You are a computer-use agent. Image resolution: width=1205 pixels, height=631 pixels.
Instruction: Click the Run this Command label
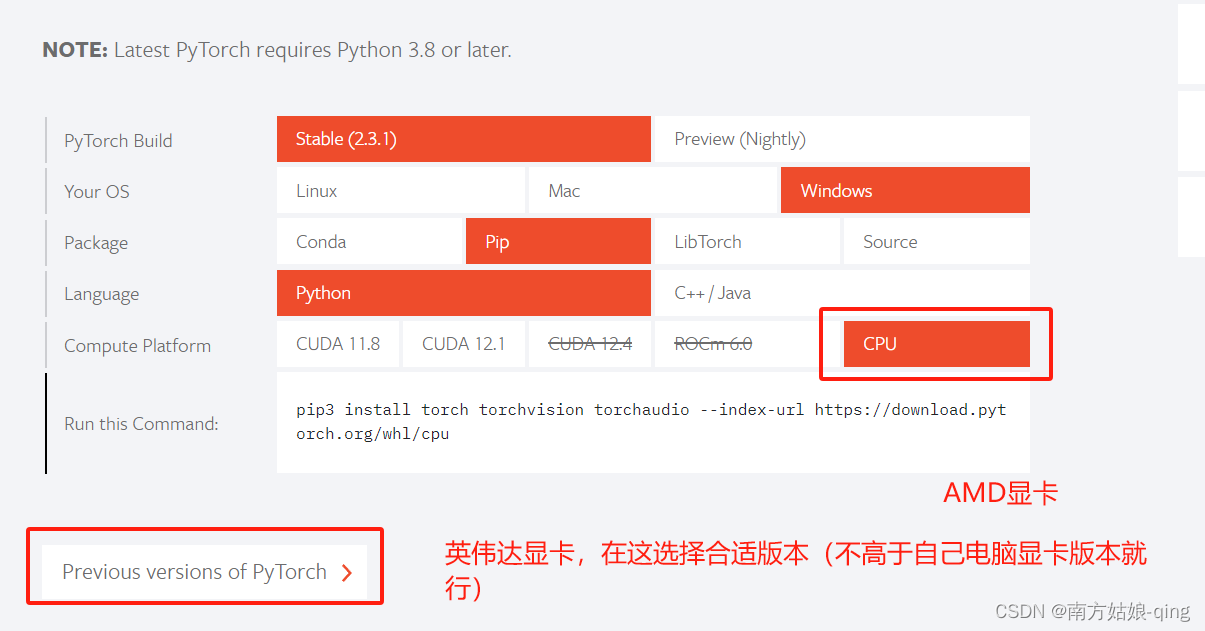141,423
